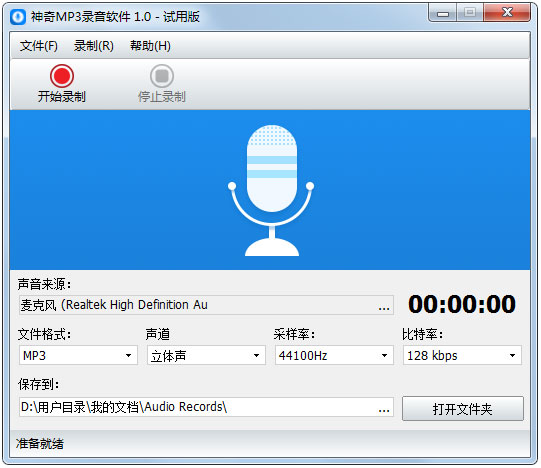
Task: Click the large microphone graphic
Action: click(271, 191)
